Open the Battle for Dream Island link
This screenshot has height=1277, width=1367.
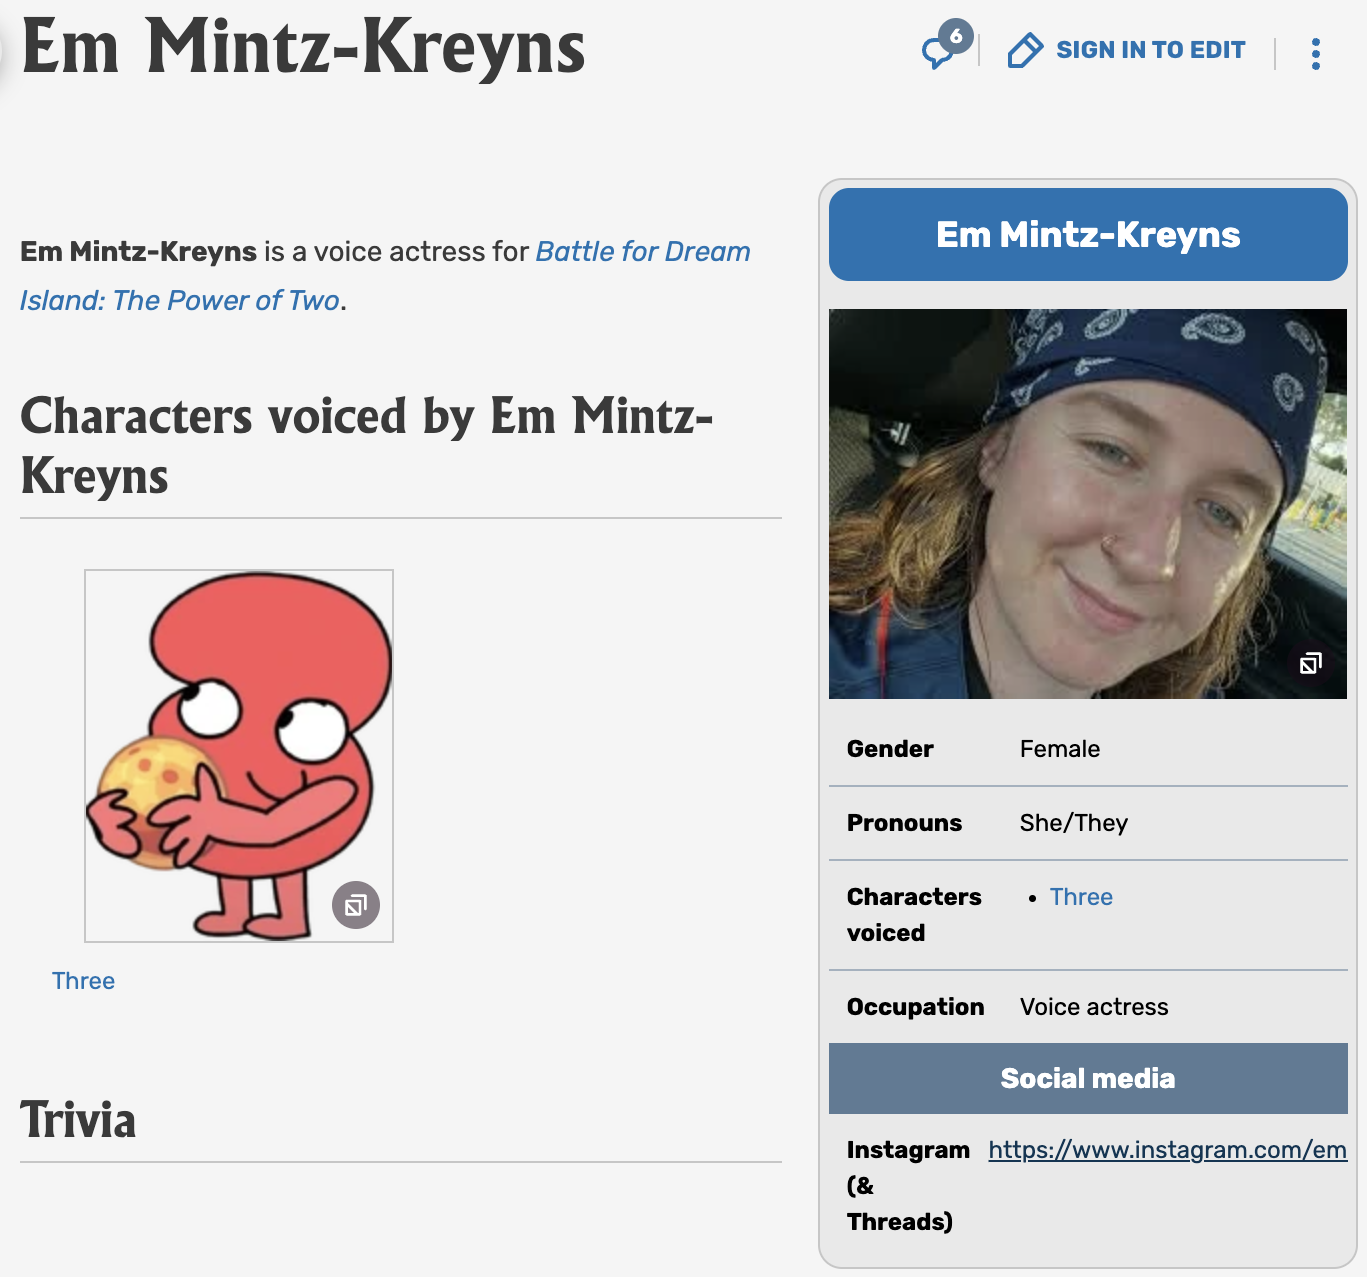coord(385,276)
